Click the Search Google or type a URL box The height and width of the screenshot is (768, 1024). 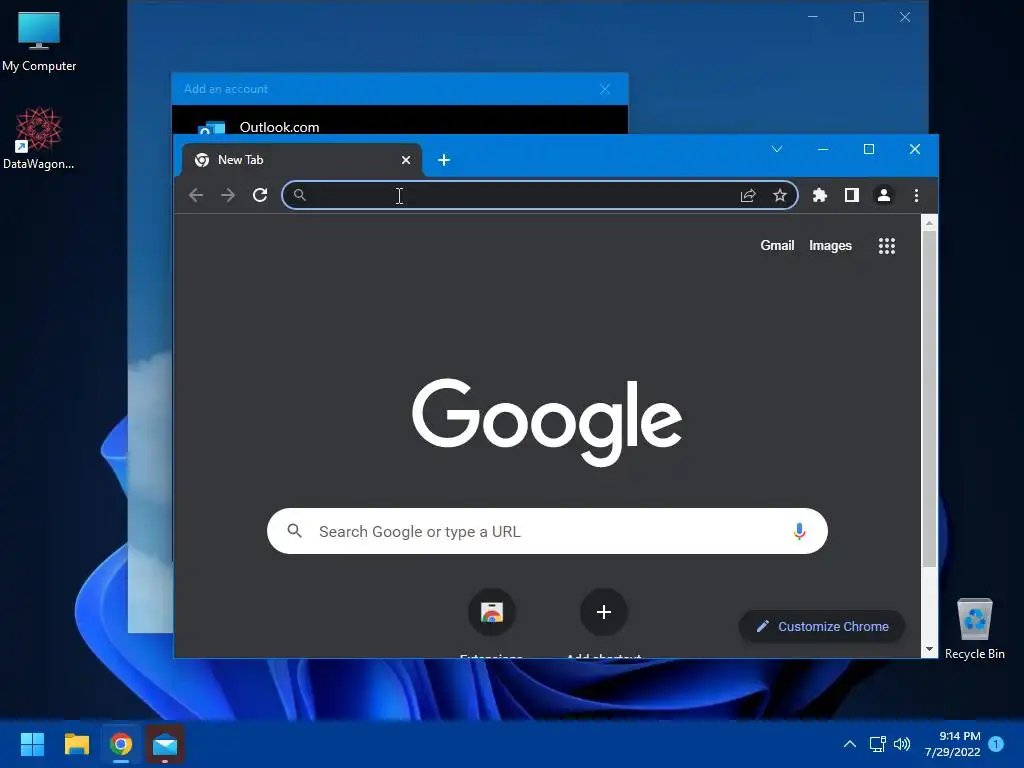pos(547,531)
